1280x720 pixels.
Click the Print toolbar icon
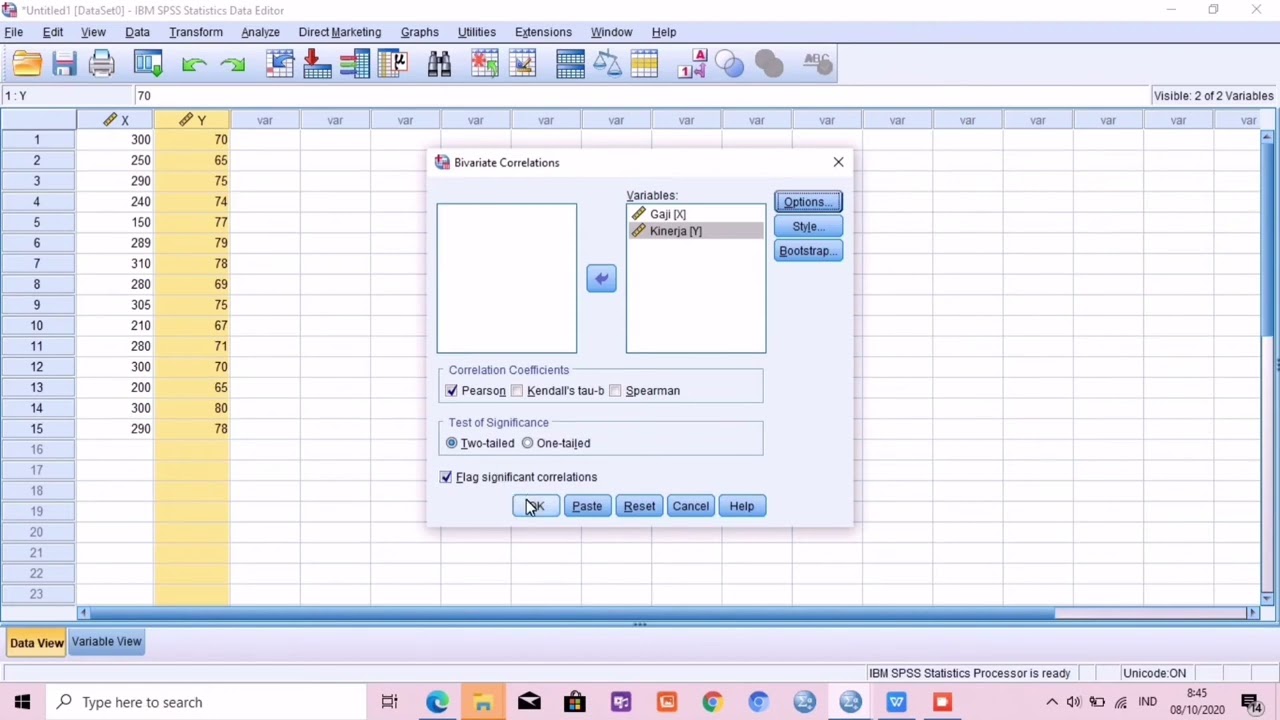(x=101, y=65)
